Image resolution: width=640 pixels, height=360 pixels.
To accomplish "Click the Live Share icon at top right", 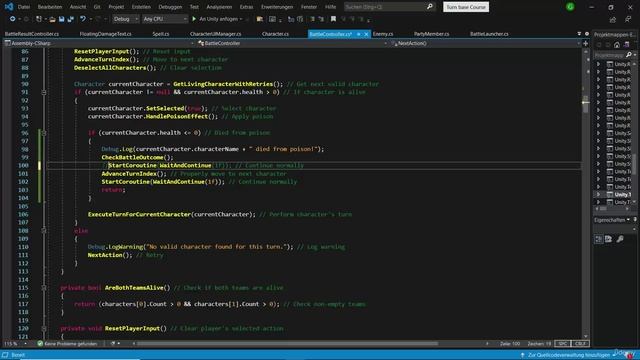I will [x=613, y=20].
